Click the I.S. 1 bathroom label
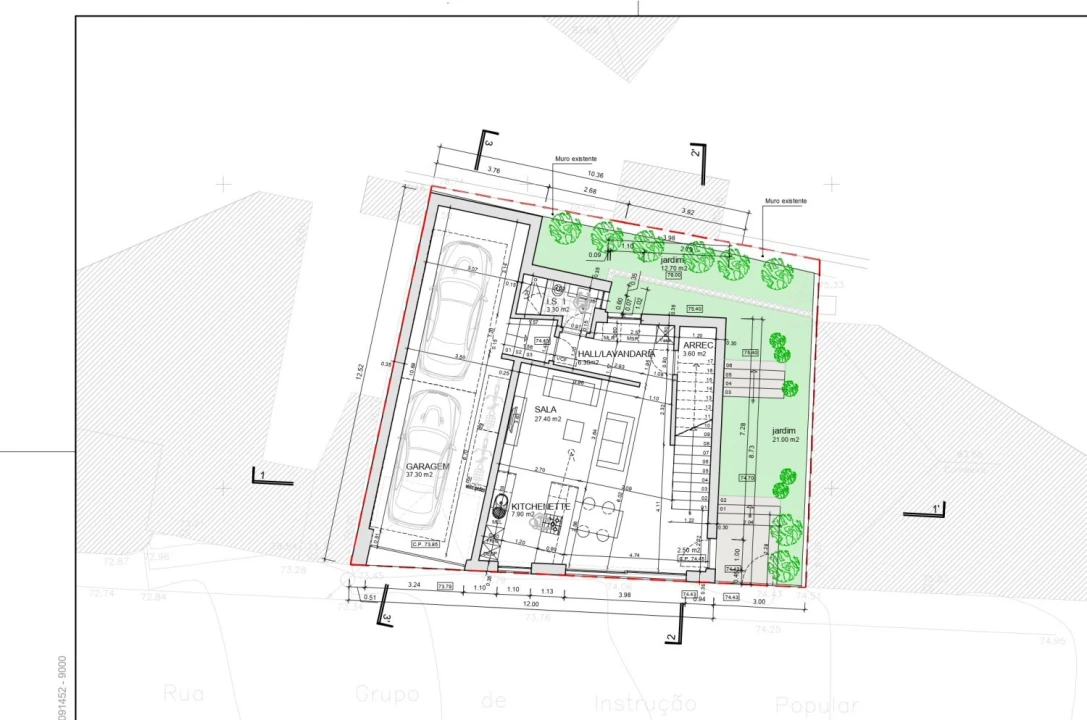The height and width of the screenshot is (720, 1087). pyautogui.click(x=556, y=300)
